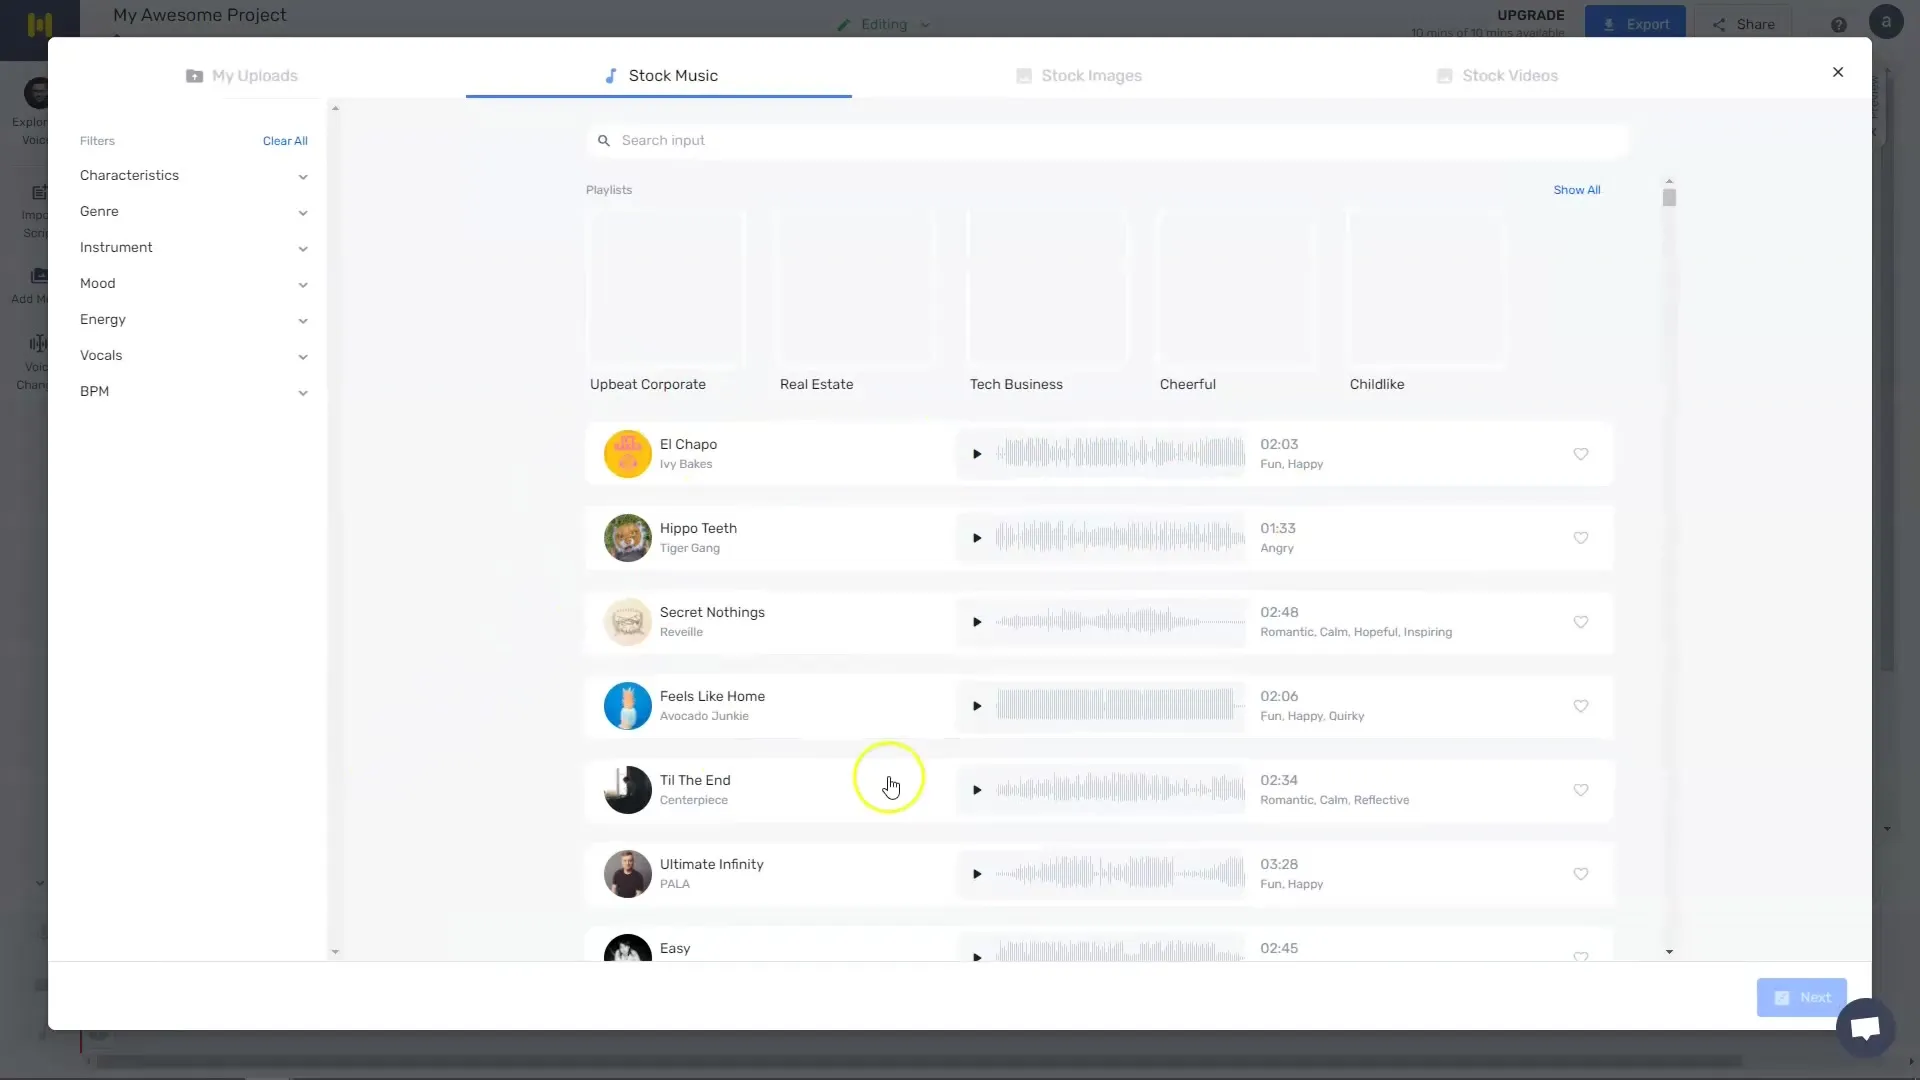Click the My Uploads panel icon
1920x1080 pixels.
click(194, 75)
